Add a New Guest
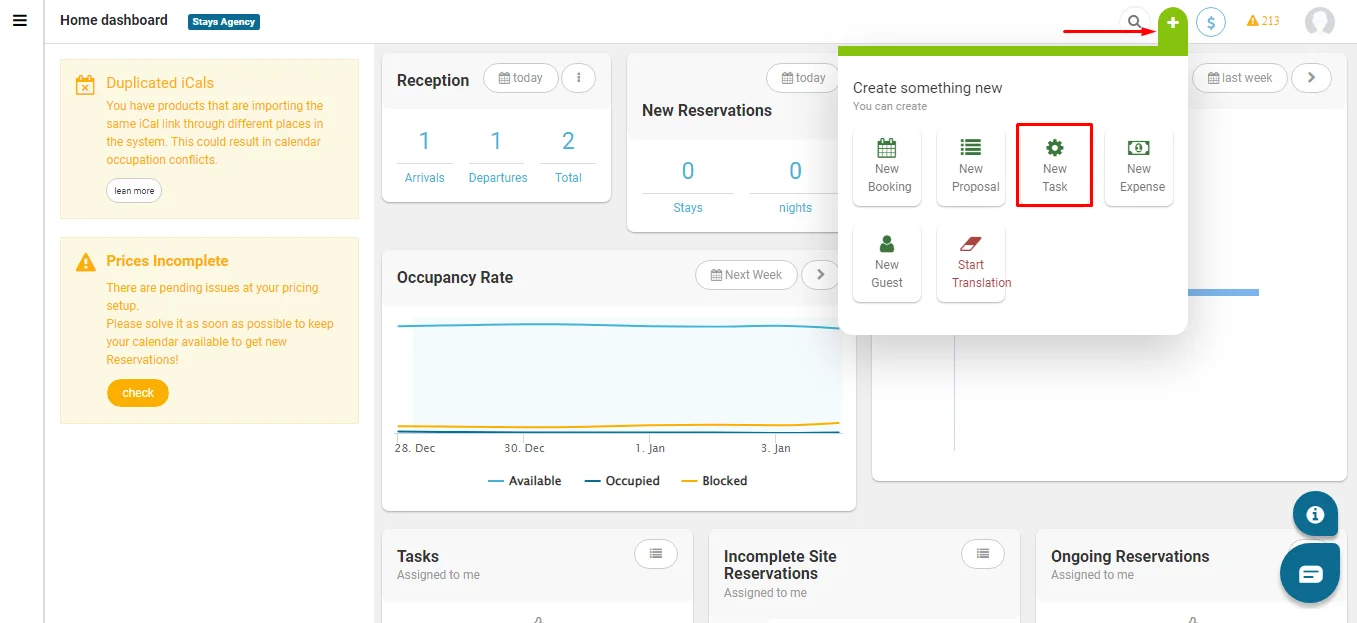This screenshot has height=623, width=1357. [887, 263]
